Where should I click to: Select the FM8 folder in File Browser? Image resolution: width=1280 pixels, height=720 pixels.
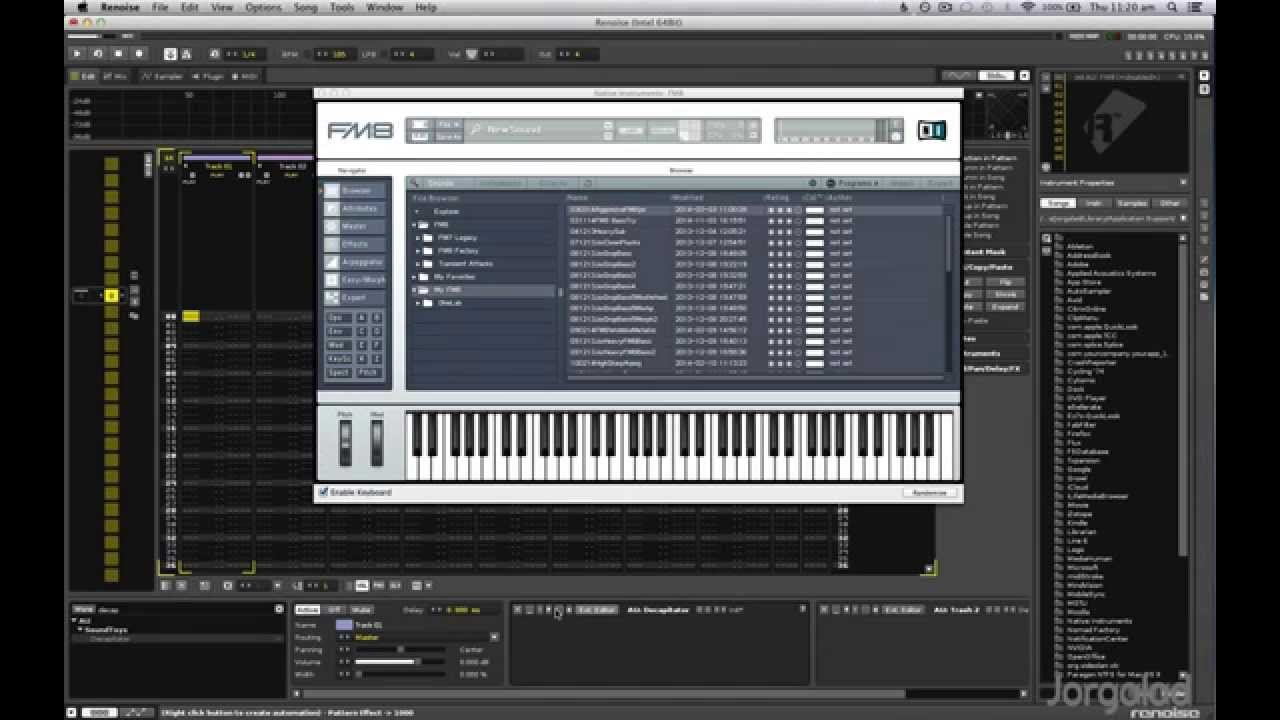point(441,225)
